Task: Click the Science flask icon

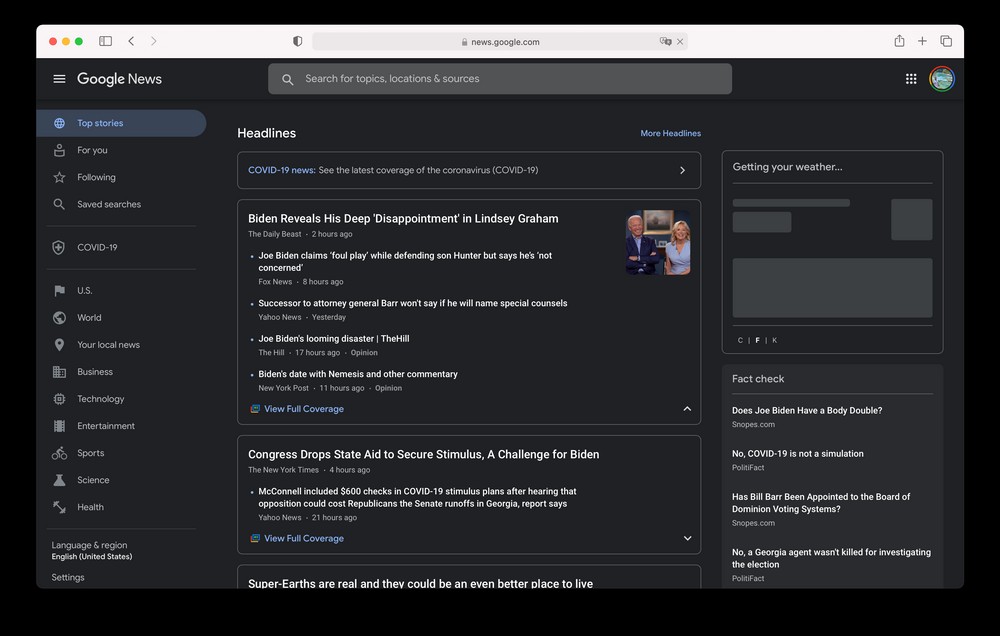Action: click(x=59, y=480)
